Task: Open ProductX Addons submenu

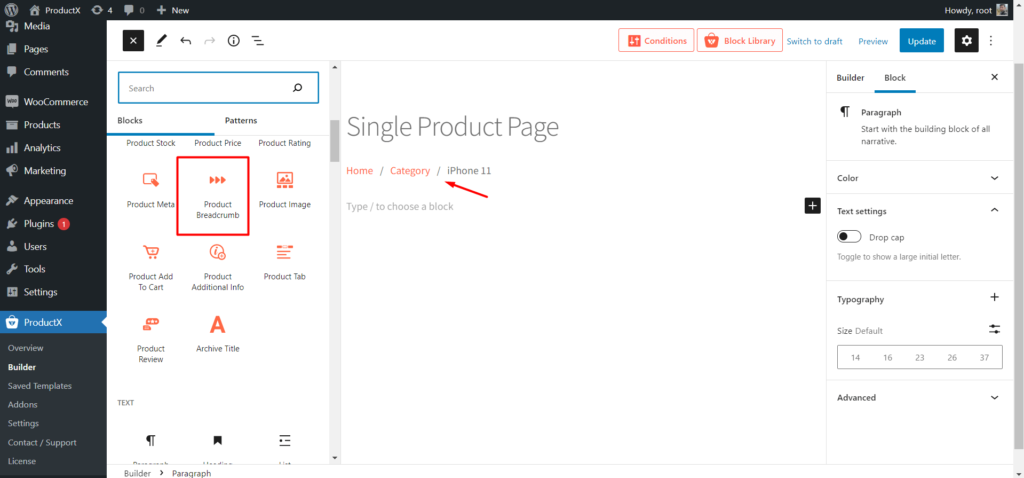Action: point(23,405)
